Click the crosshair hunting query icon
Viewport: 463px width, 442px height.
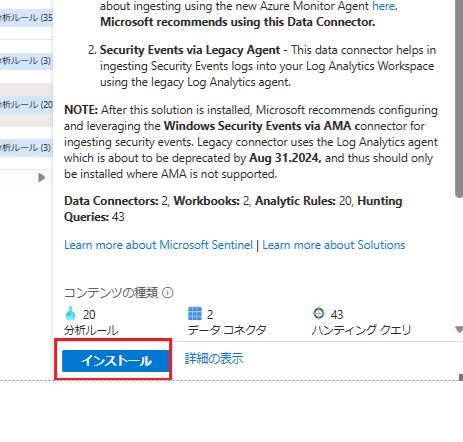[x=319, y=313]
